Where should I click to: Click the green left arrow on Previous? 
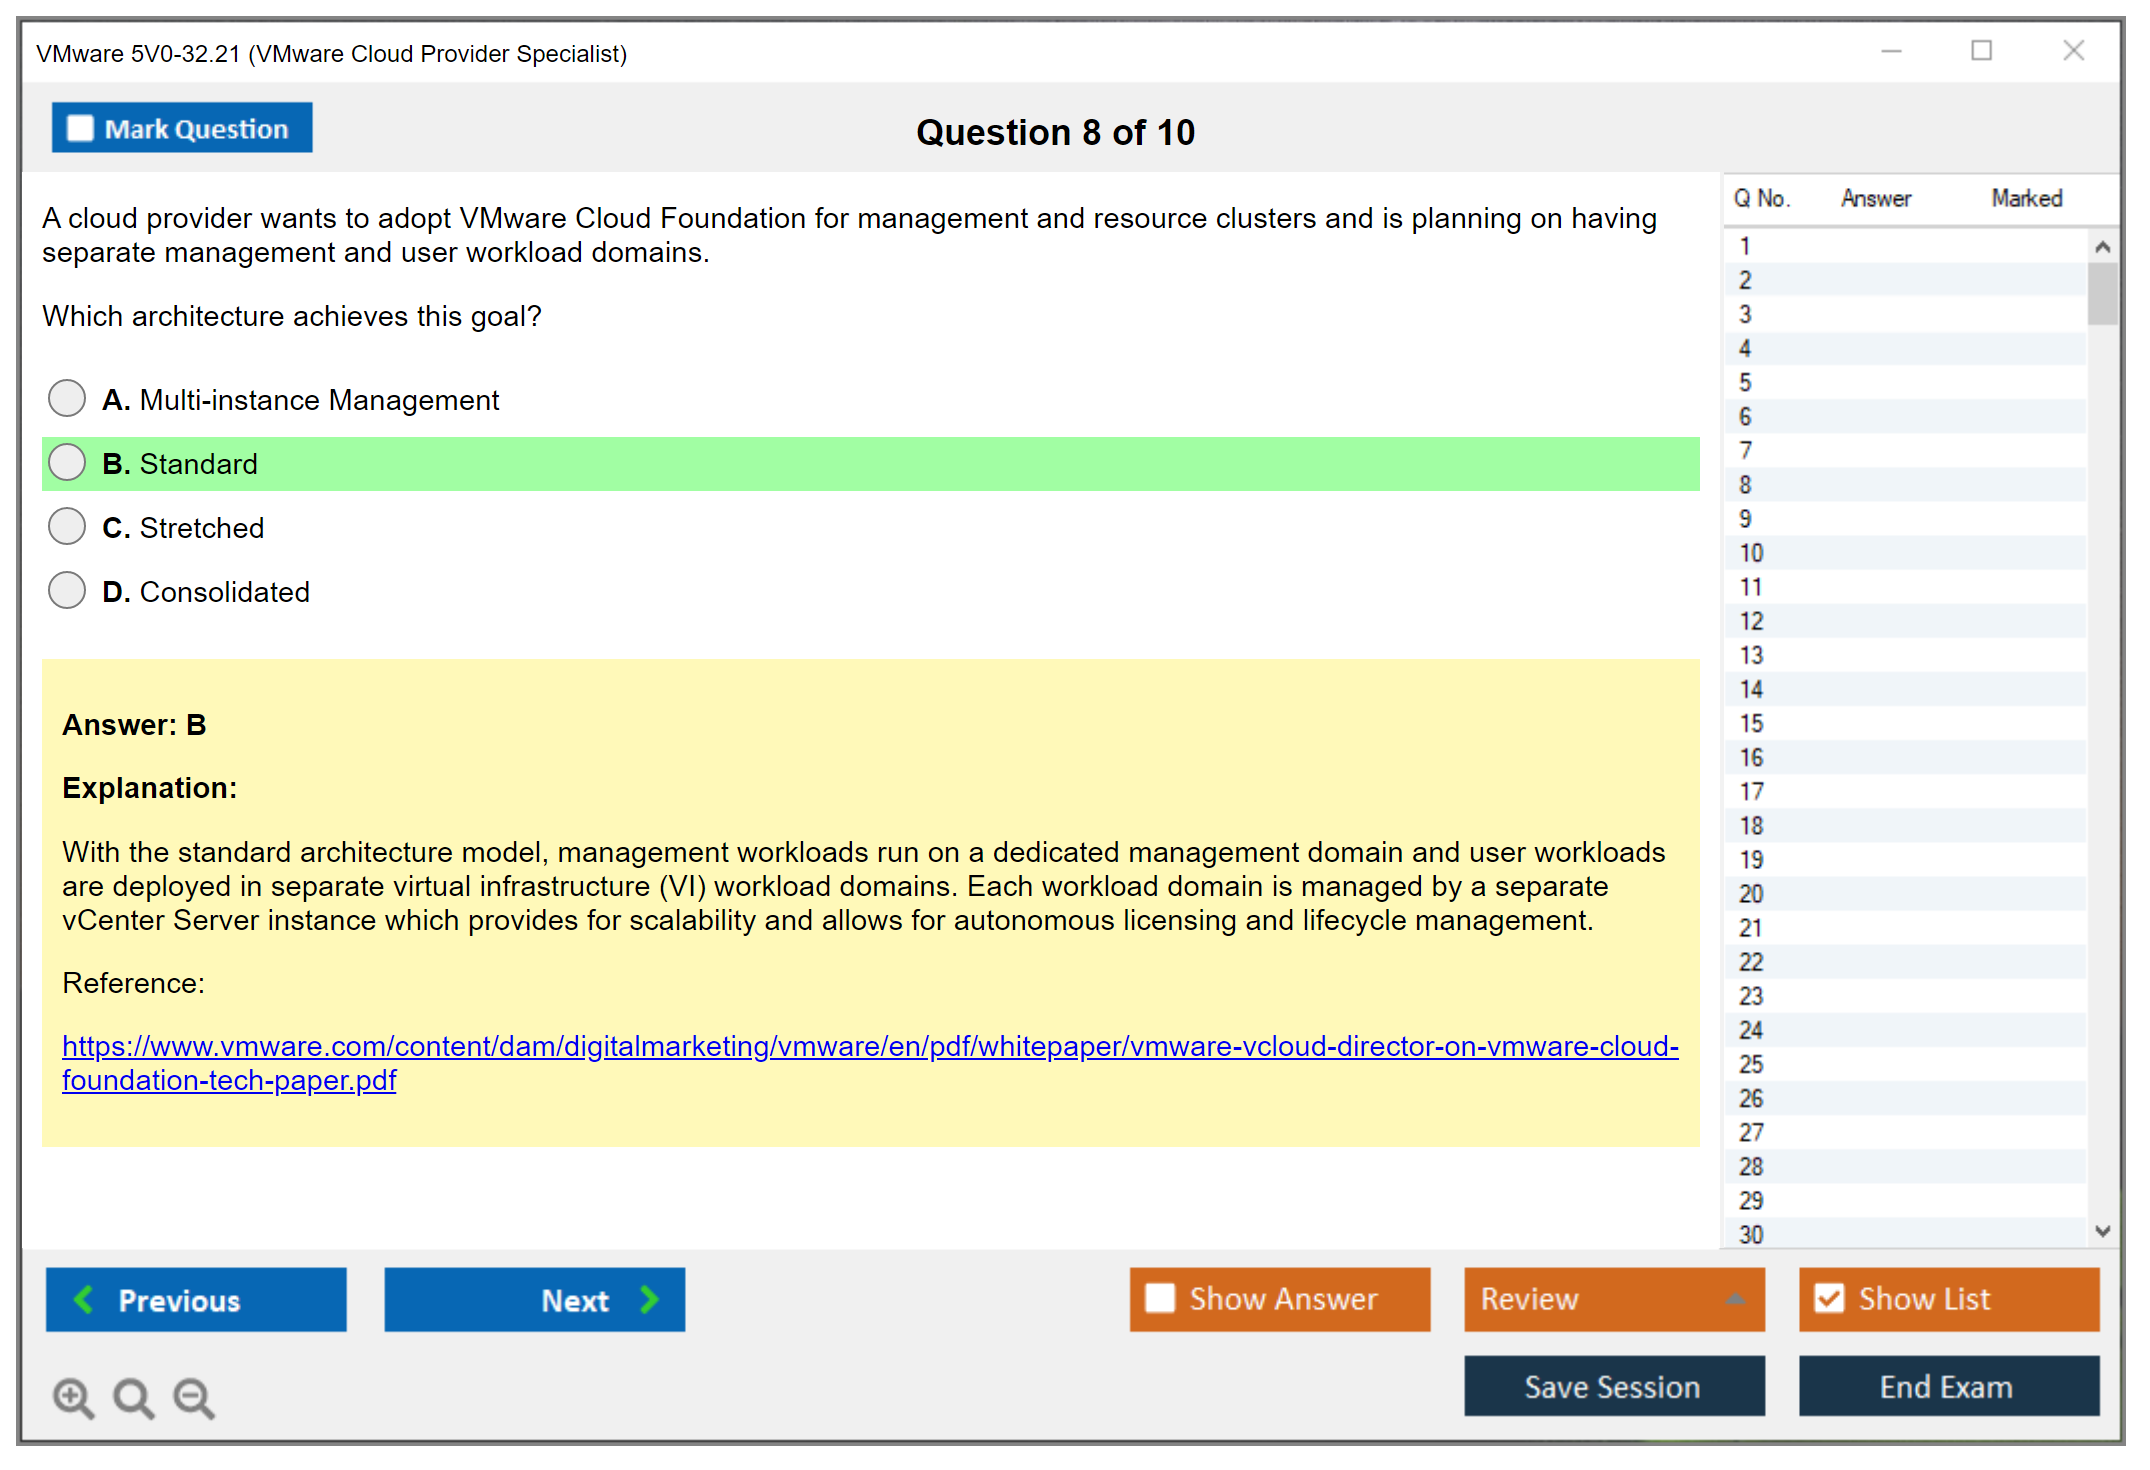tap(85, 1299)
